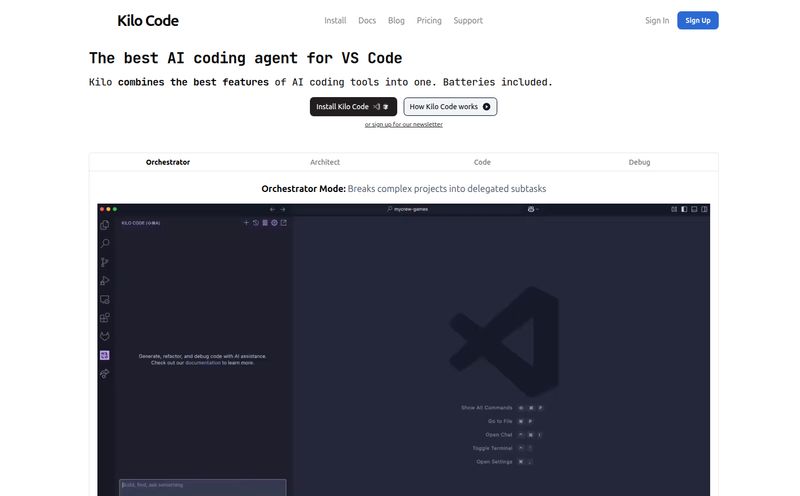Open the Install nav item
This screenshot has width=800, height=496.
click(x=335, y=20)
